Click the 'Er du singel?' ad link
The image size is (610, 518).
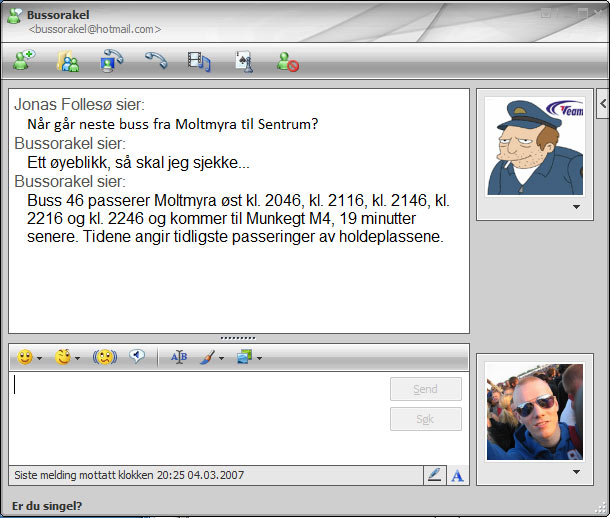[x=47, y=506]
